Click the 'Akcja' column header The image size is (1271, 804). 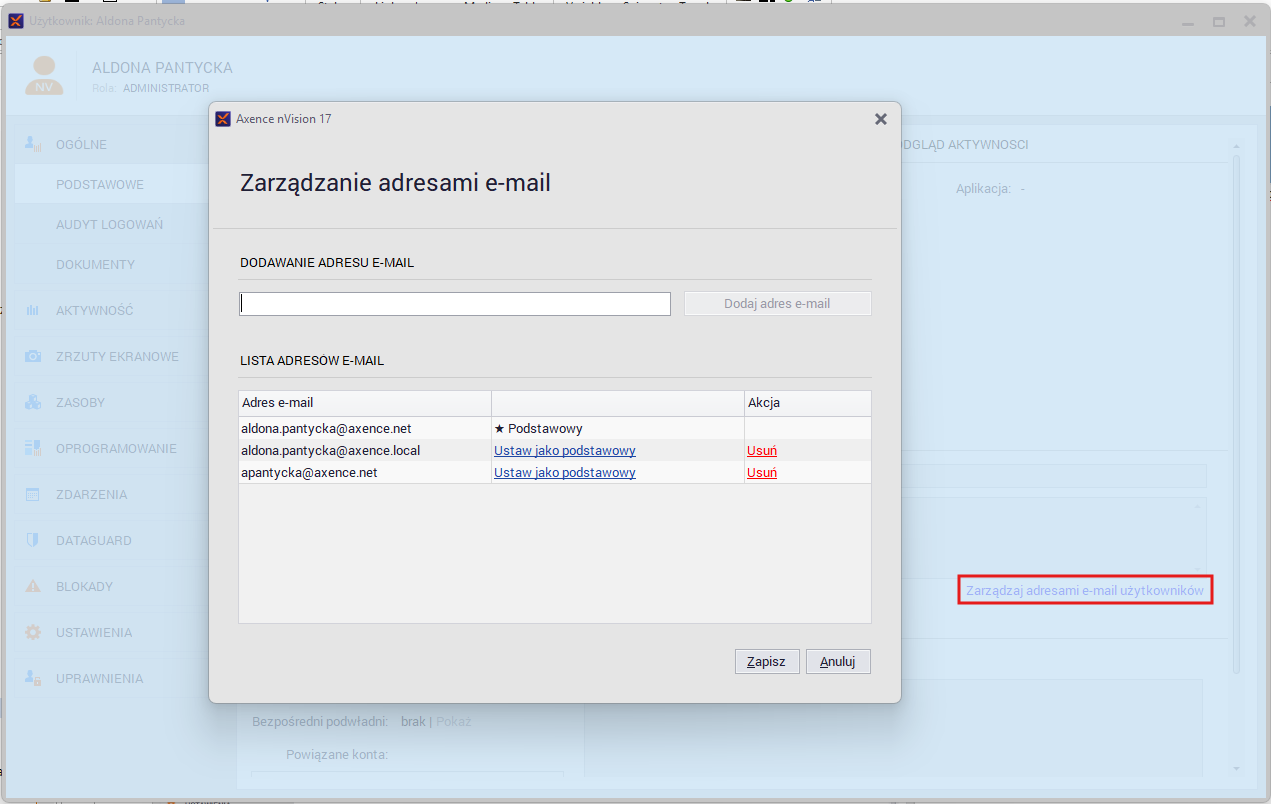(x=807, y=403)
